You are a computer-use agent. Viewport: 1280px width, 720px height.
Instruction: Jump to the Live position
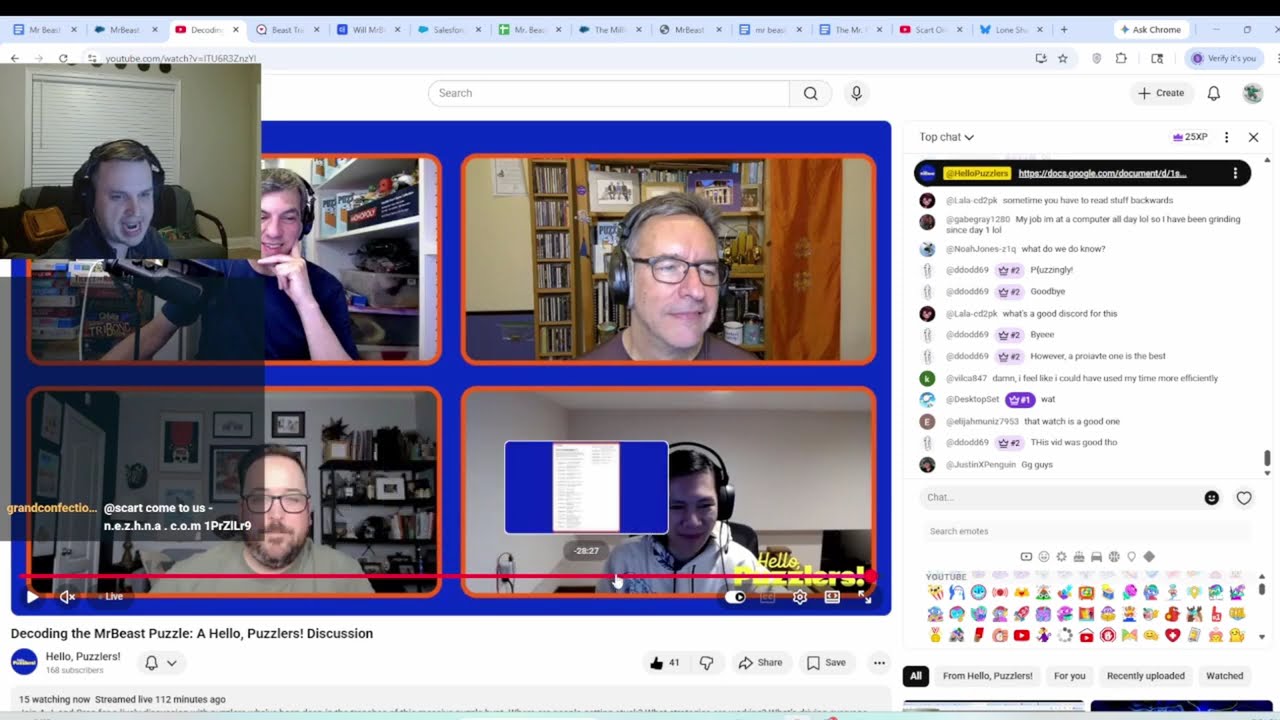point(114,597)
